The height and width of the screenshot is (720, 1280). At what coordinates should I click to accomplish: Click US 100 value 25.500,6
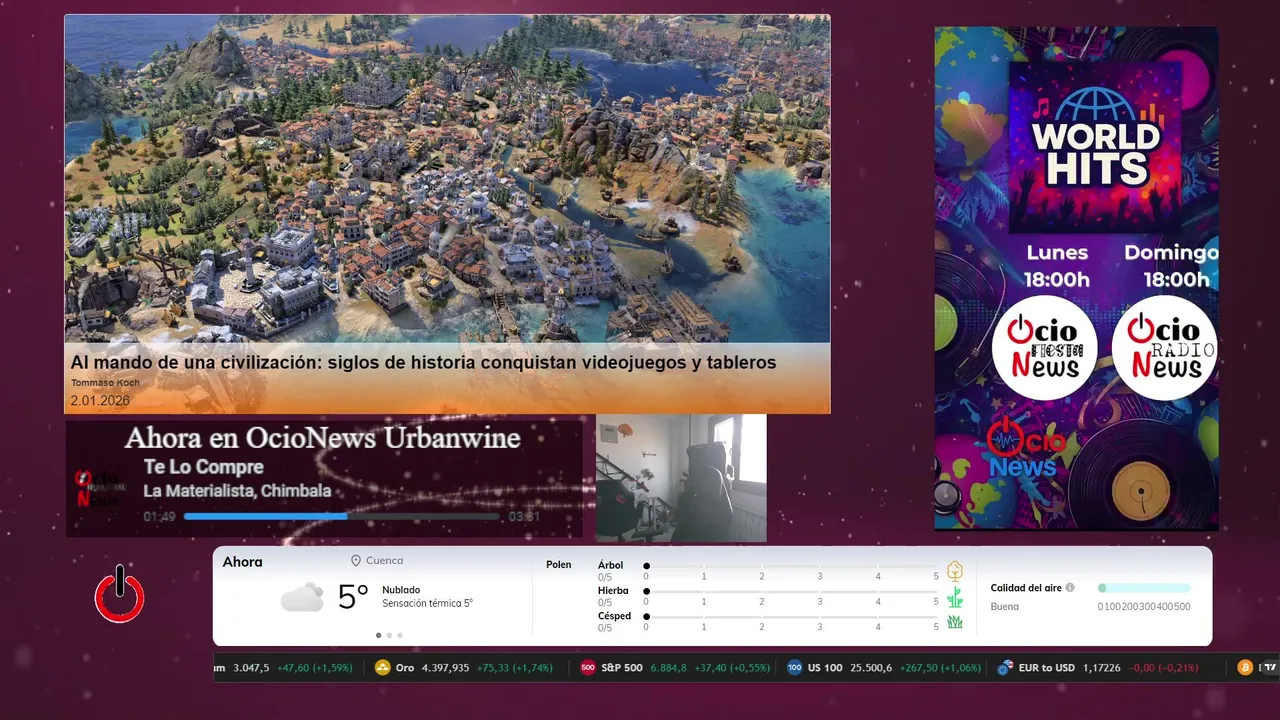tap(871, 668)
